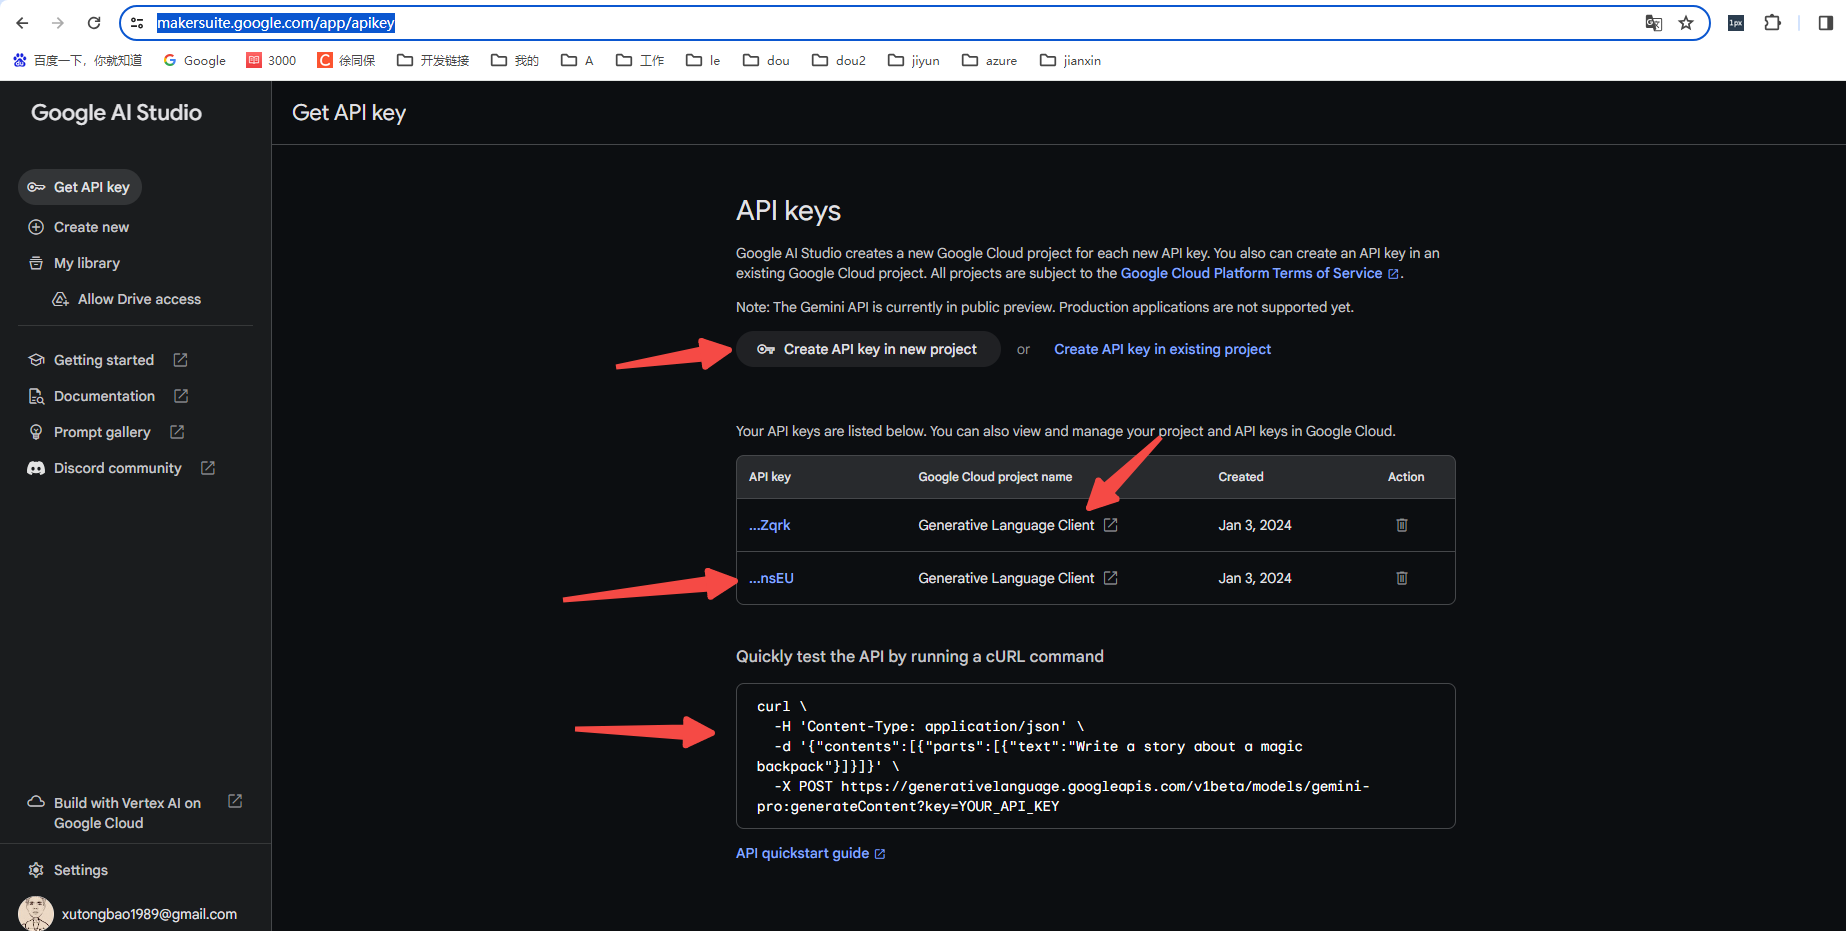Screen dimensions: 1846x931
Task: Open site information icon in address bar
Action: (x=138, y=23)
